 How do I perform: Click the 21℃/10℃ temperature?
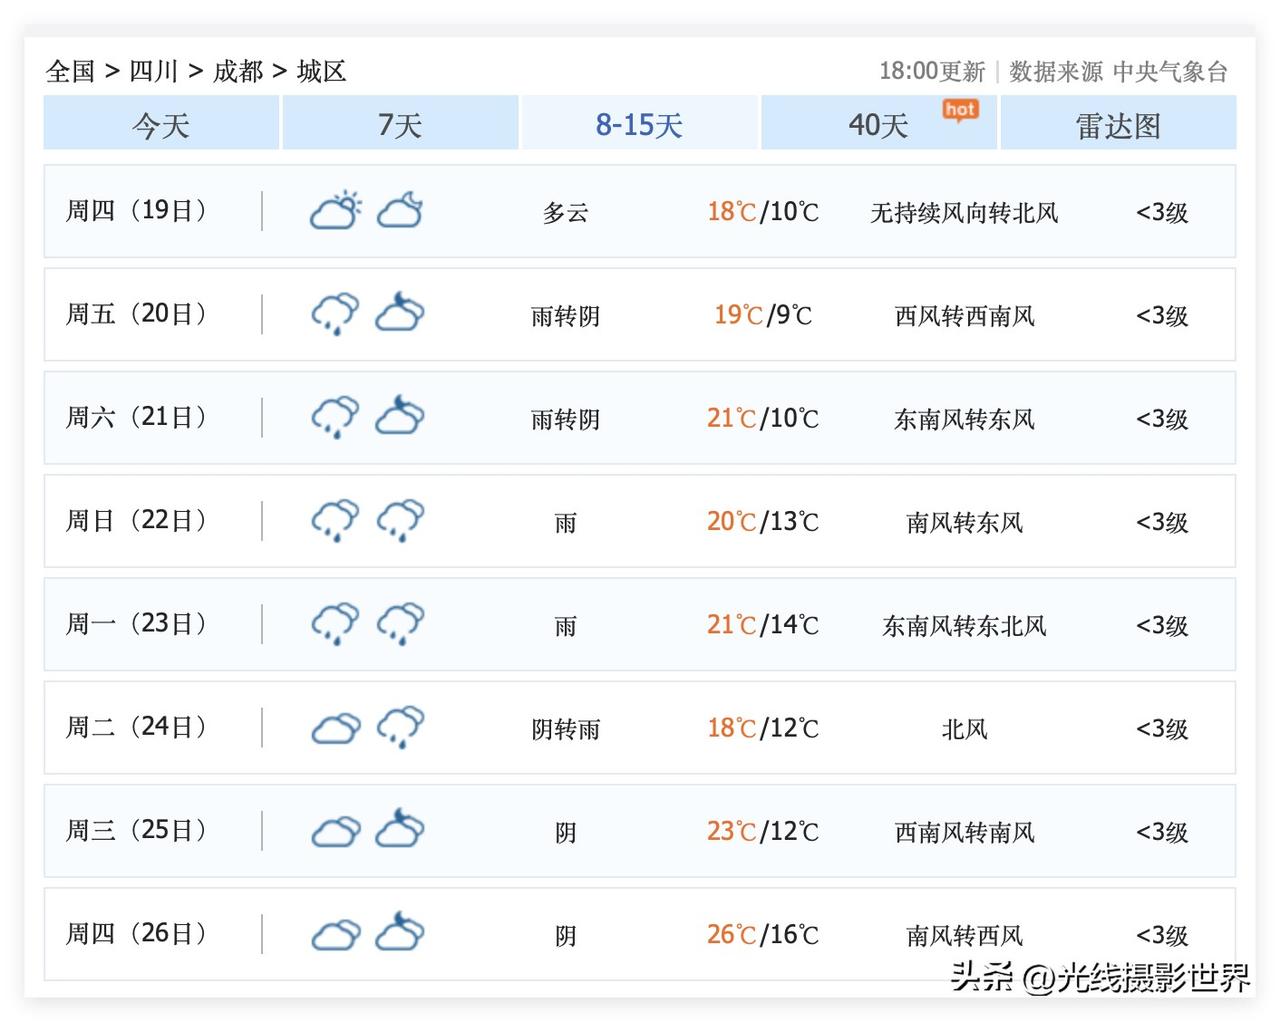click(763, 418)
